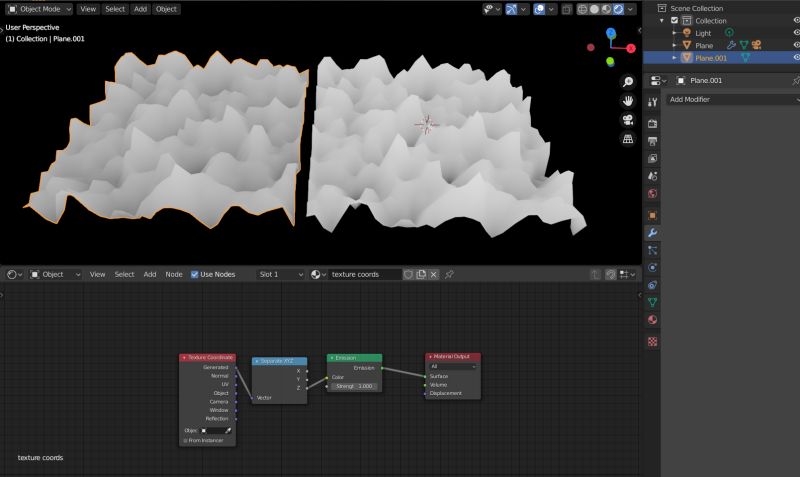This screenshot has width=800, height=477.
Task: Click the new material duplicate icon
Action: pyautogui.click(x=421, y=274)
